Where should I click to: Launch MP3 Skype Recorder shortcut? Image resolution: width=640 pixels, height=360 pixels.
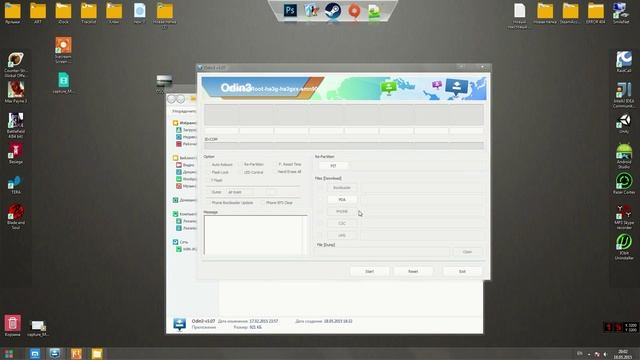pyautogui.click(x=624, y=217)
